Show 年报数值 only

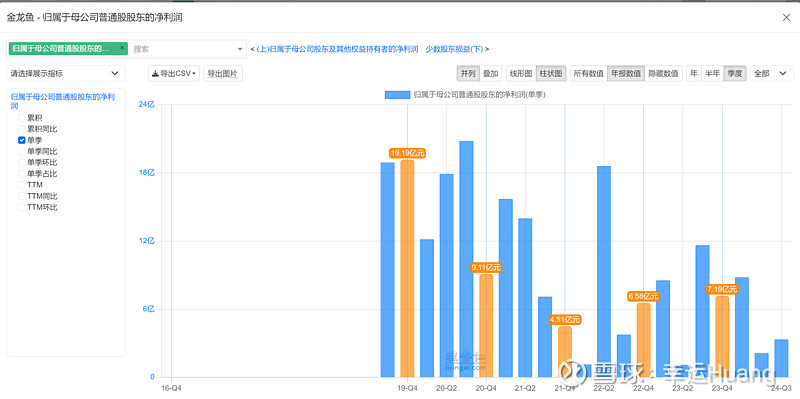tap(626, 73)
